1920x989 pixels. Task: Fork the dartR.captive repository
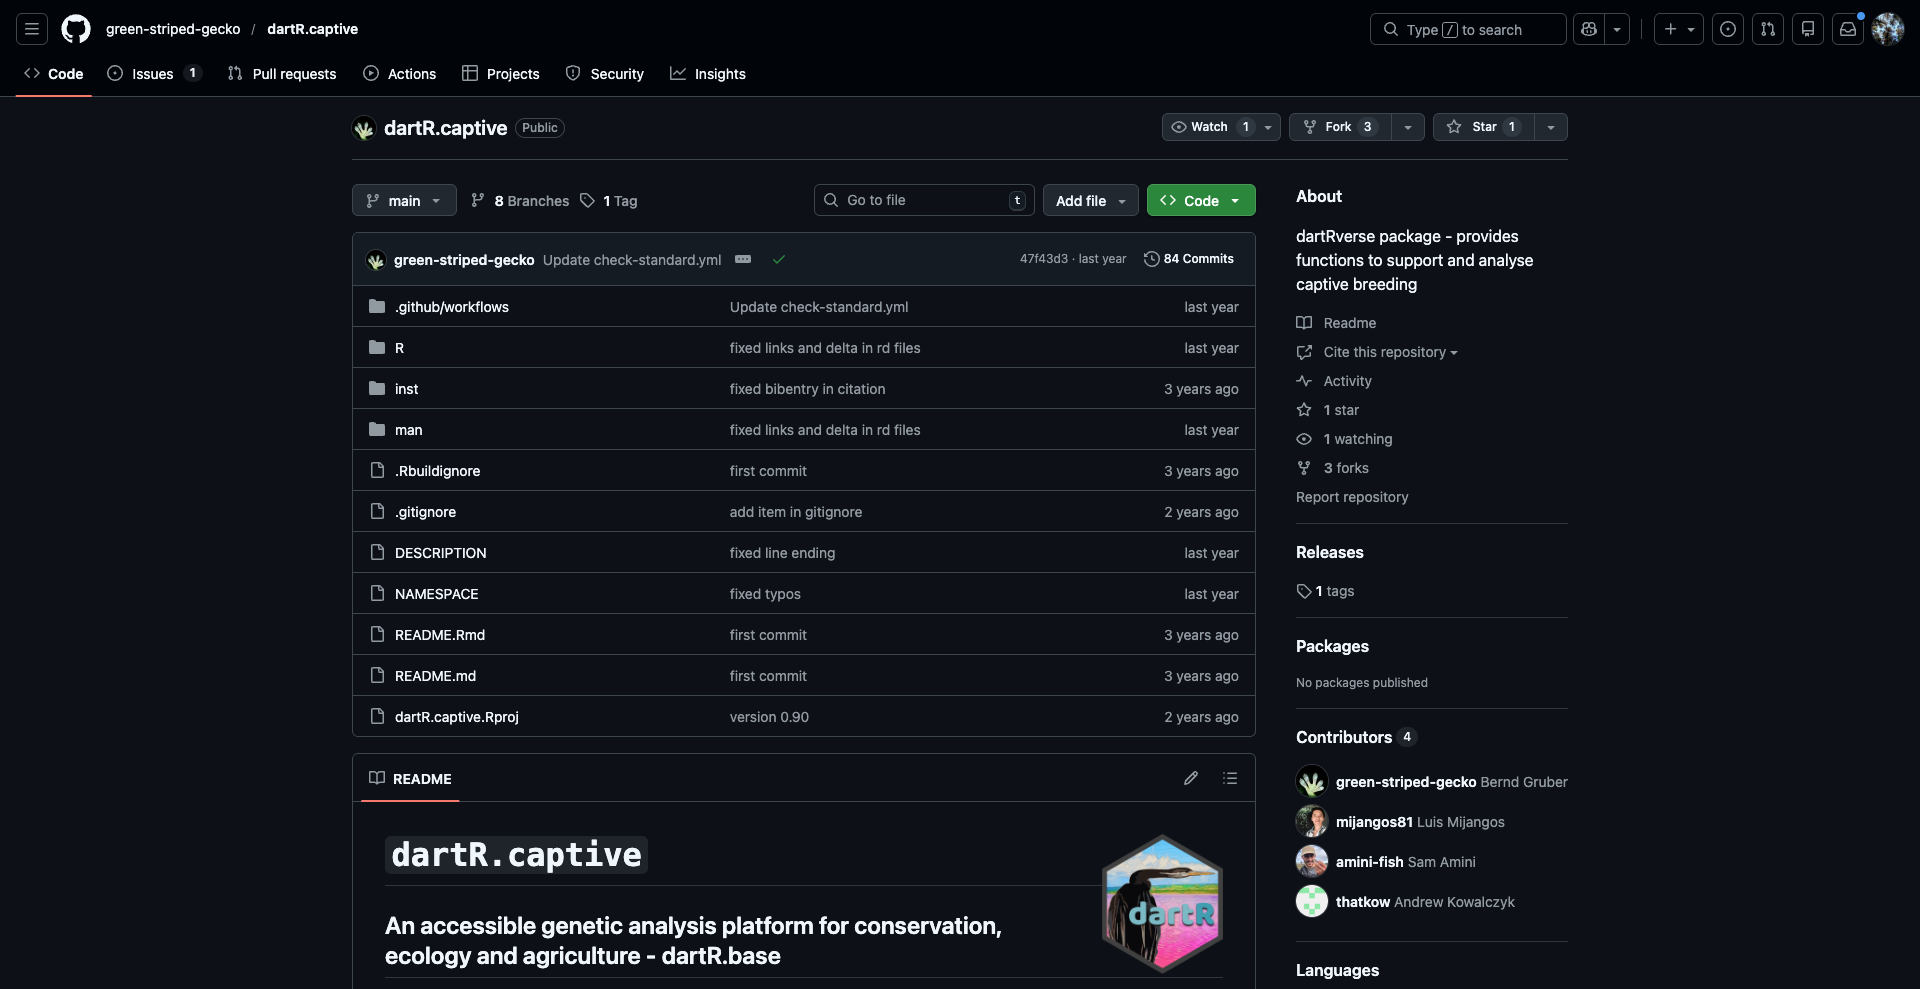[x=1338, y=127]
